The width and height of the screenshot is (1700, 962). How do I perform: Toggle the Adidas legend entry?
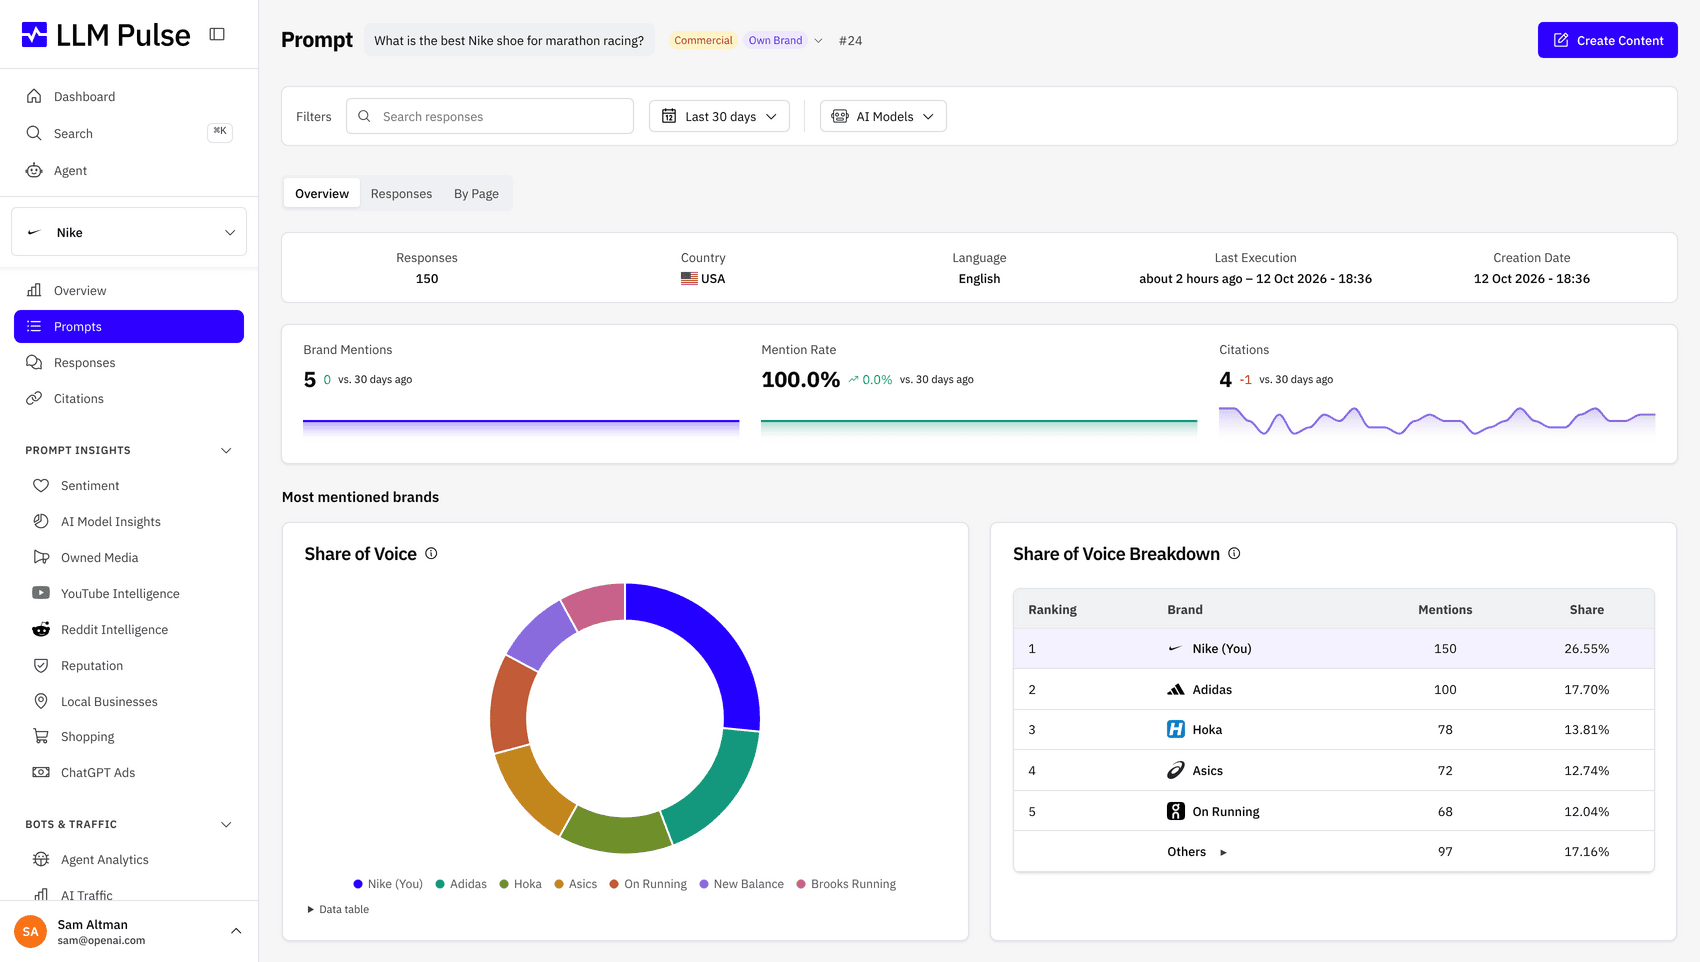click(x=461, y=884)
